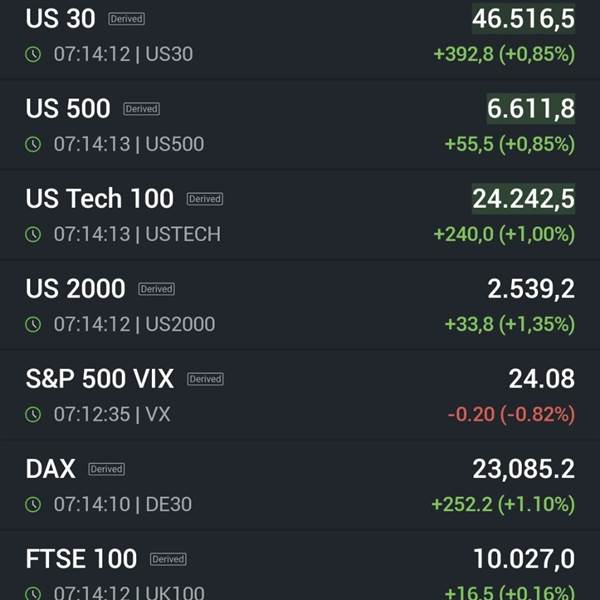Click the clock icon beside UK100 ticker
Viewport: 600px width, 600px height.
click(x=33, y=593)
